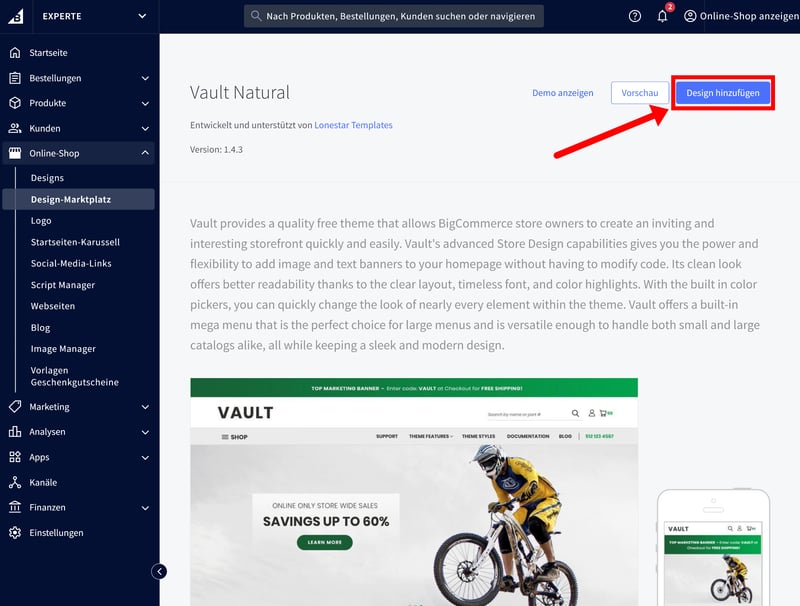Click the Vault Natural theme title

point(240,92)
